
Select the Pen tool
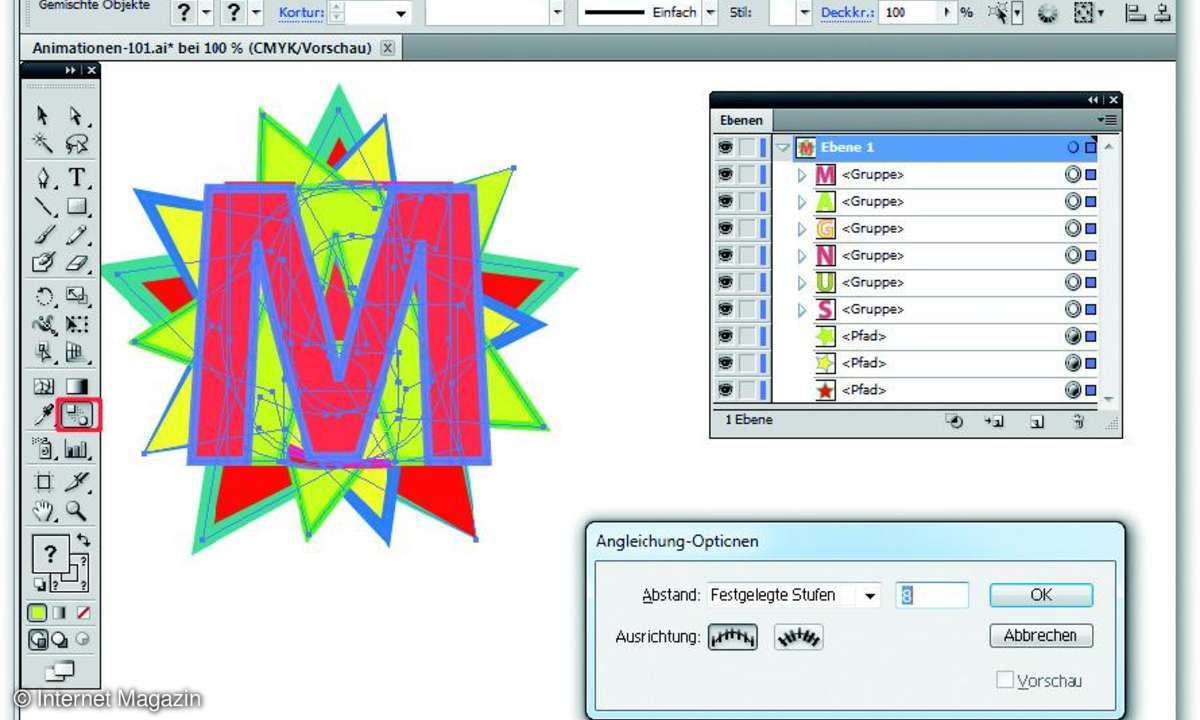[43, 178]
